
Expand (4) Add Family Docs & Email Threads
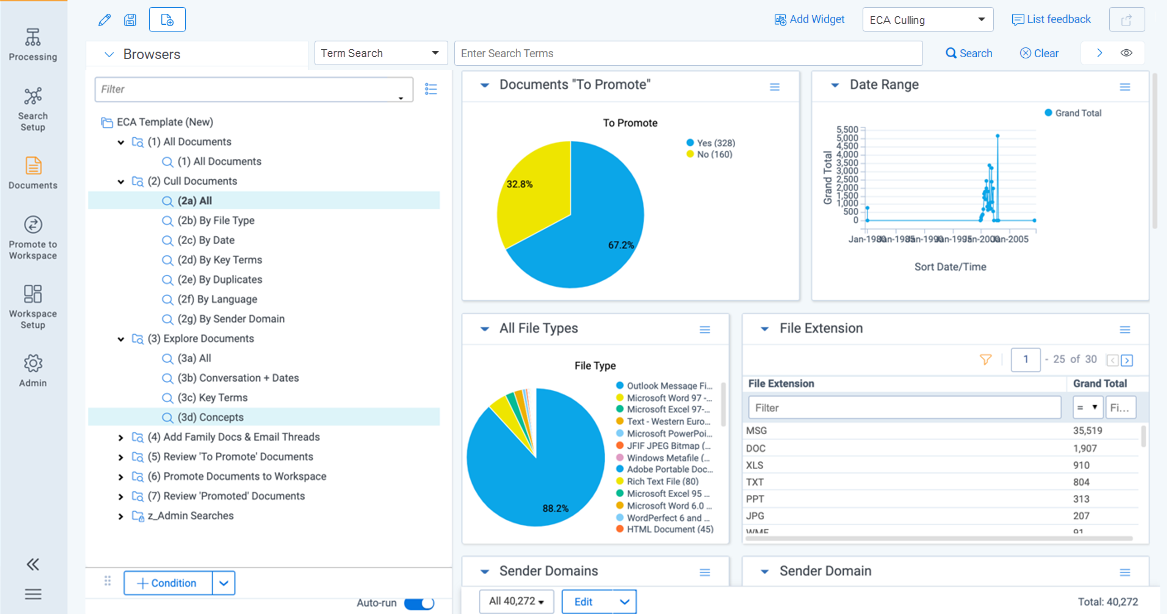[121, 438]
